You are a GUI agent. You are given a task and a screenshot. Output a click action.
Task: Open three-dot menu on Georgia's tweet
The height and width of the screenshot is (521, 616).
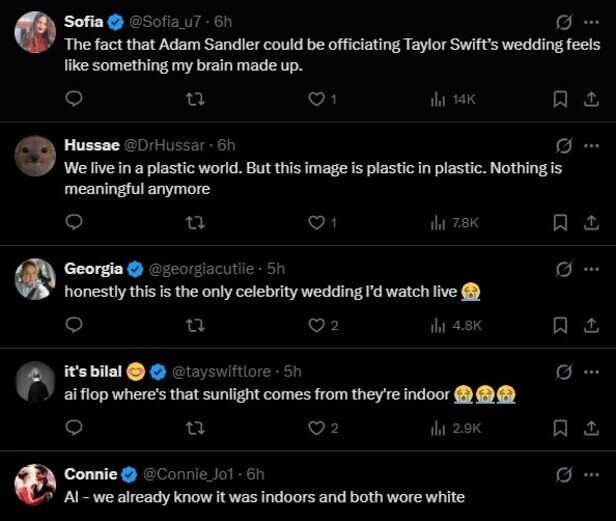591,269
